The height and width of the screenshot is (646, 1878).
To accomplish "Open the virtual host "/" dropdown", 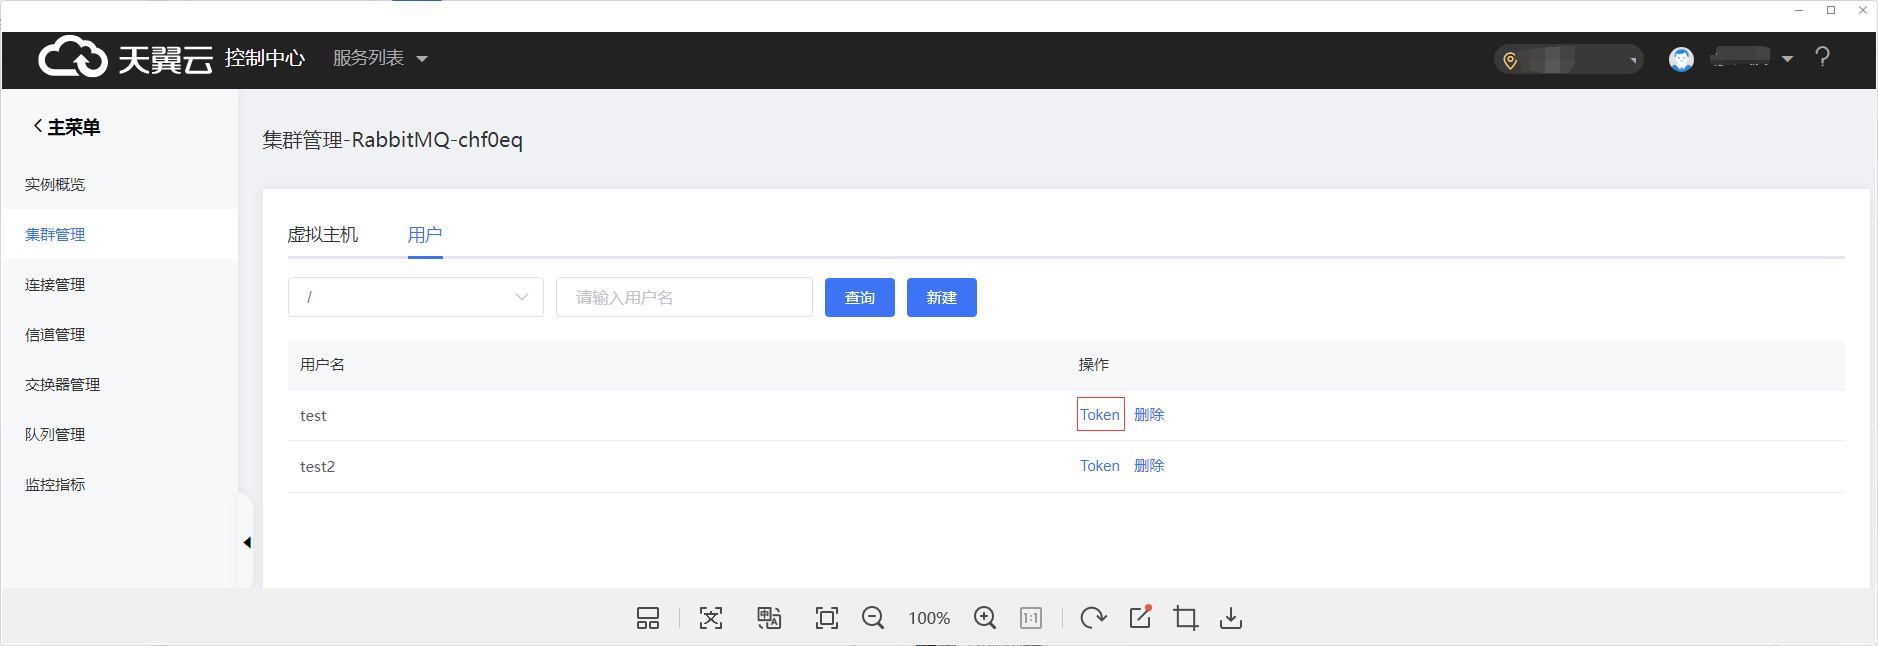I will click(x=415, y=297).
